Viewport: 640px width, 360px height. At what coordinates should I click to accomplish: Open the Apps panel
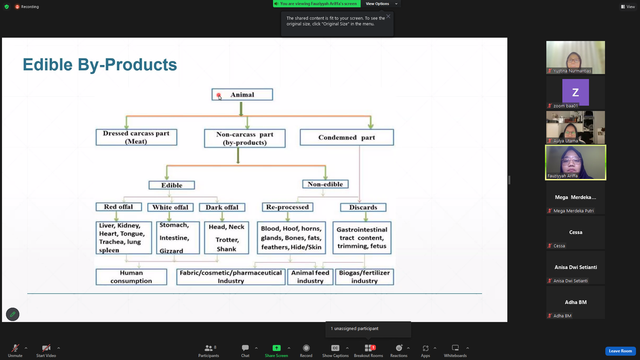click(x=425, y=350)
